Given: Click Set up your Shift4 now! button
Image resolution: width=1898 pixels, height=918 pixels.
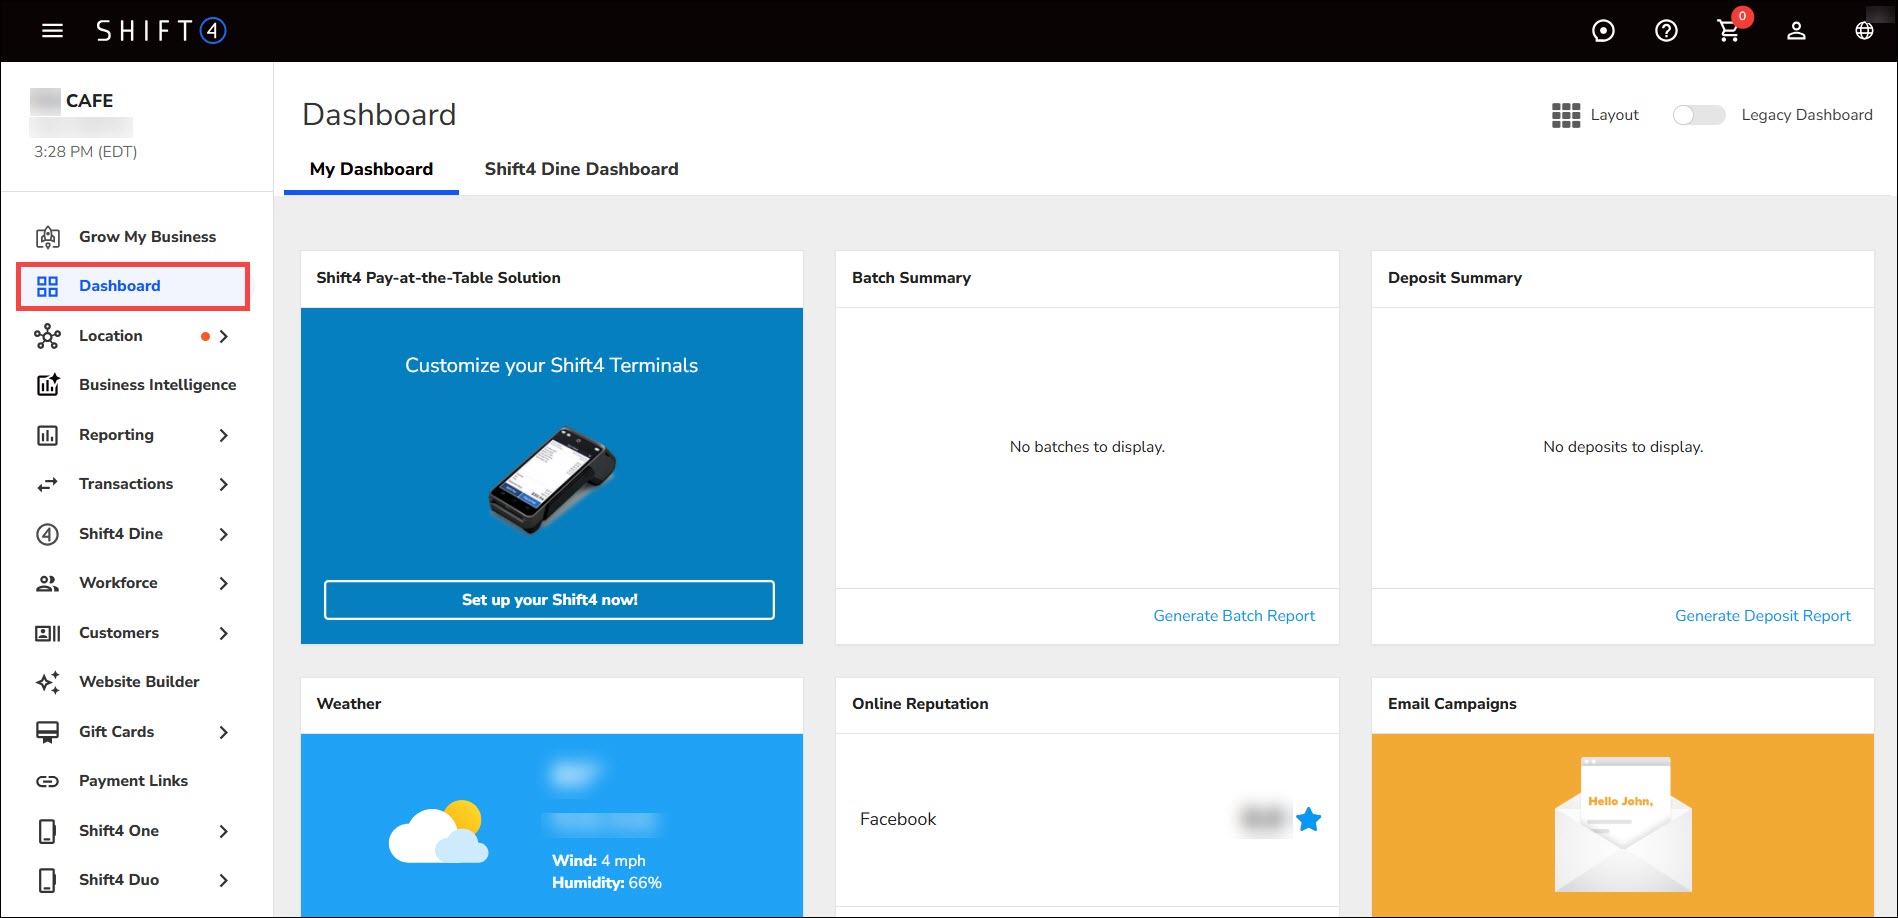Looking at the screenshot, I should pyautogui.click(x=549, y=600).
